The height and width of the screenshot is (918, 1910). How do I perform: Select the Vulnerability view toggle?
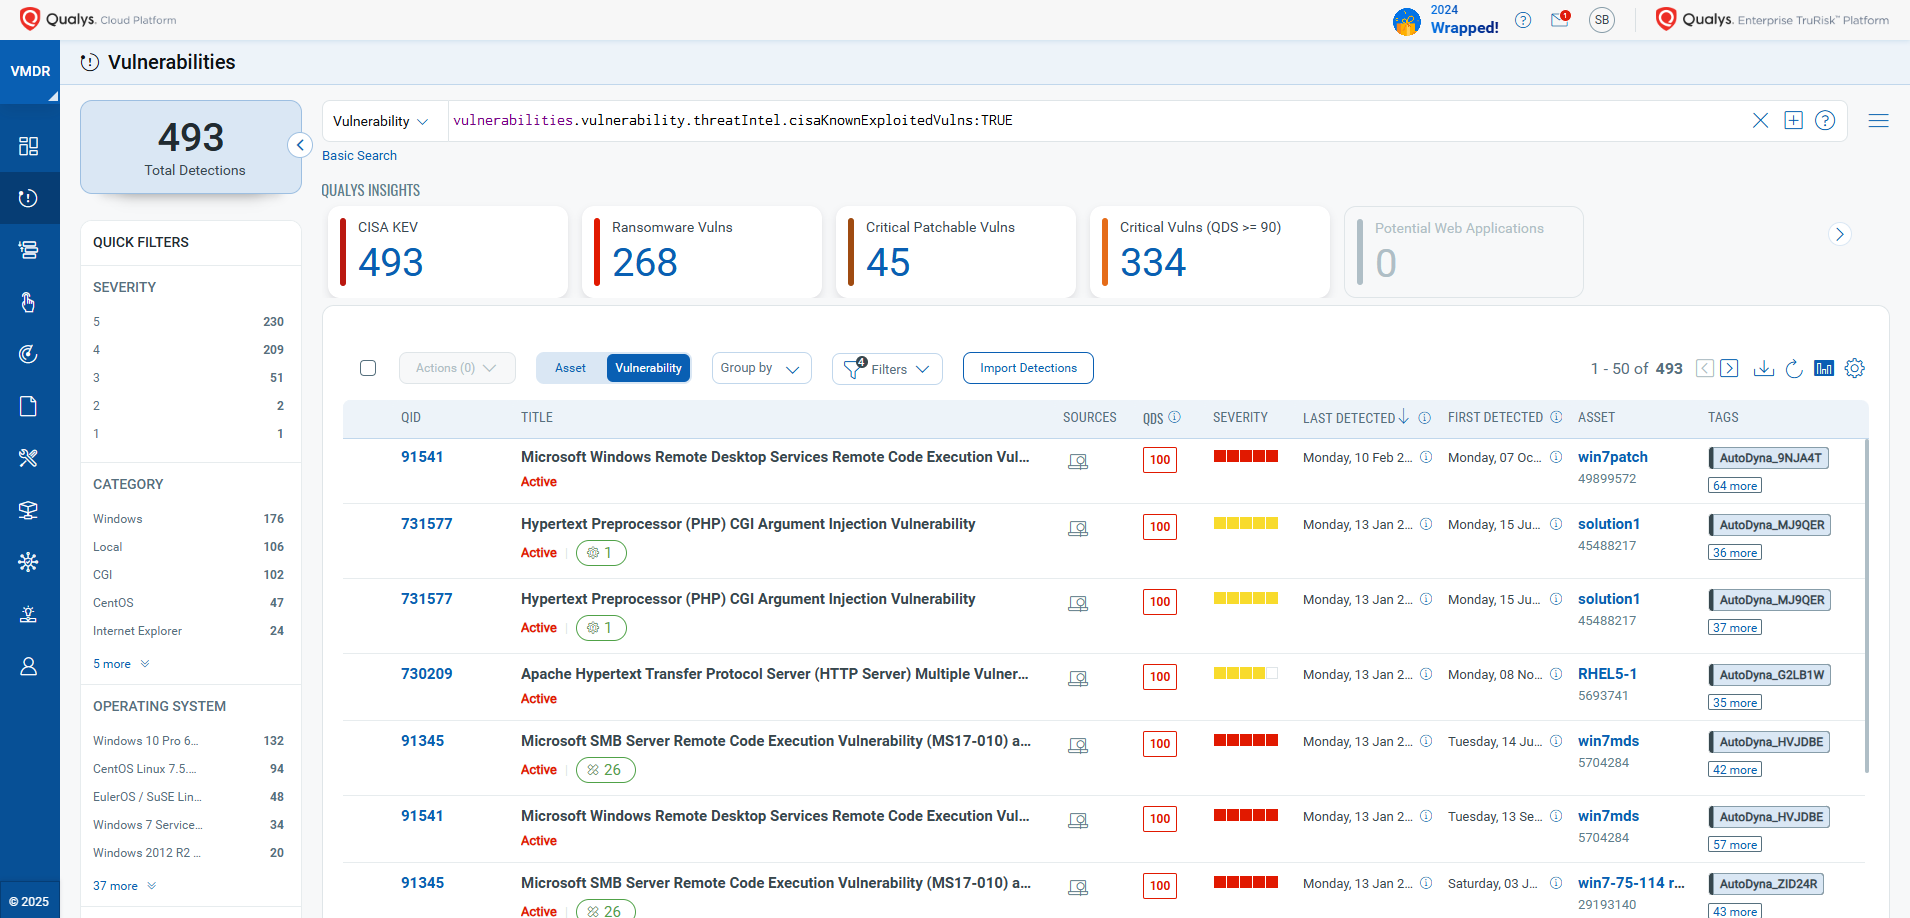[648, 368]
